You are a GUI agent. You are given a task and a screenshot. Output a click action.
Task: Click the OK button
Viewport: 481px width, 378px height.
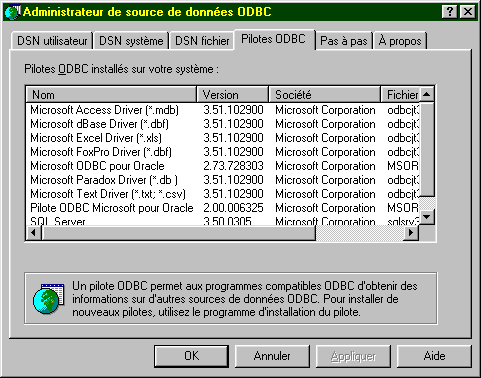coord(192,356)
